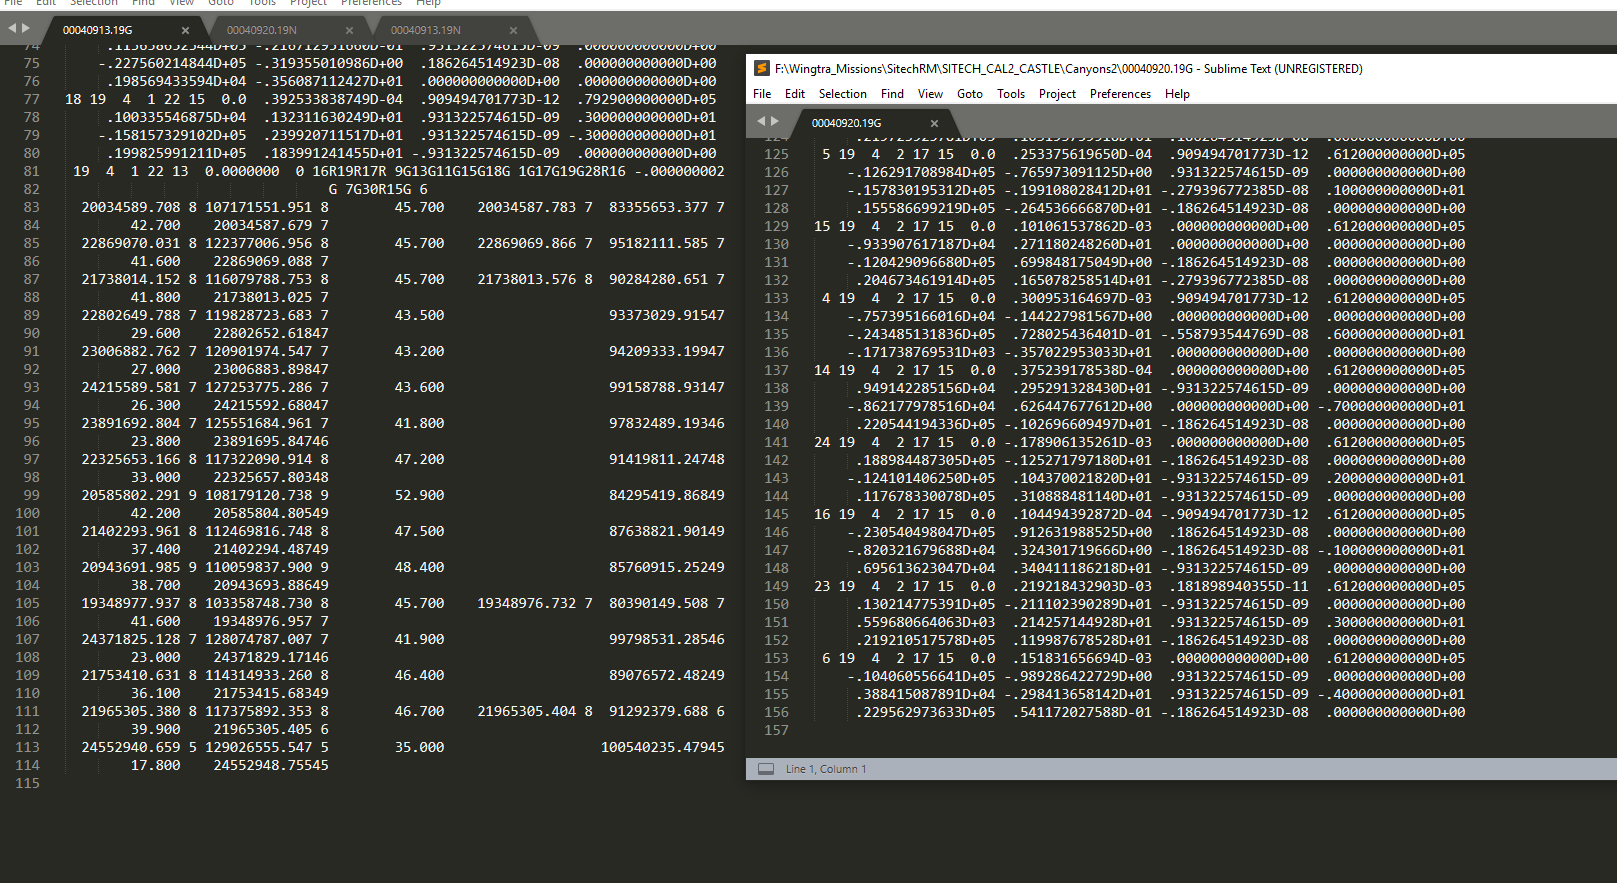Open the Selection menu in front window
Screen dimensions: 1617x883
tap(842, 94)
